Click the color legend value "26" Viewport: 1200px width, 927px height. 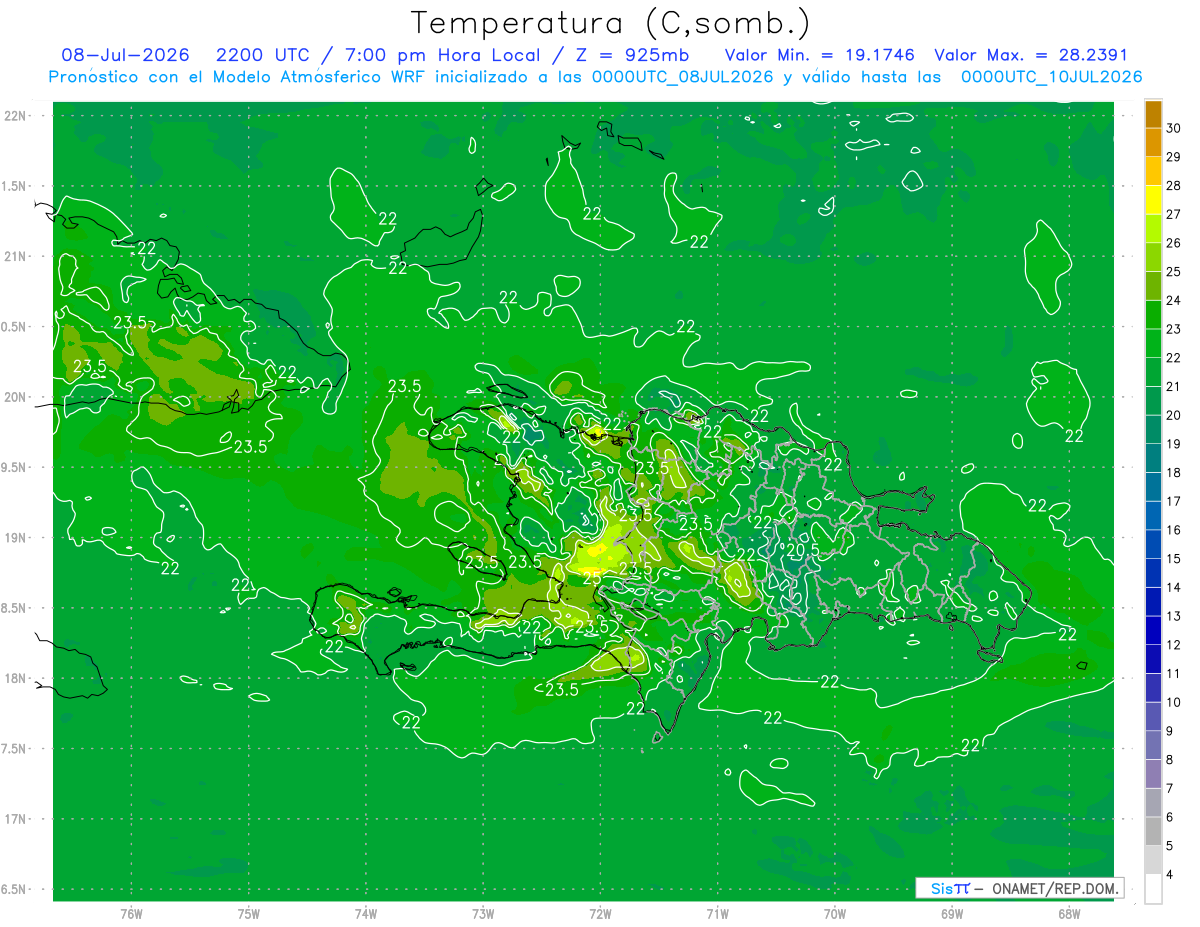pyautogui.click(x=1174, y=242)
